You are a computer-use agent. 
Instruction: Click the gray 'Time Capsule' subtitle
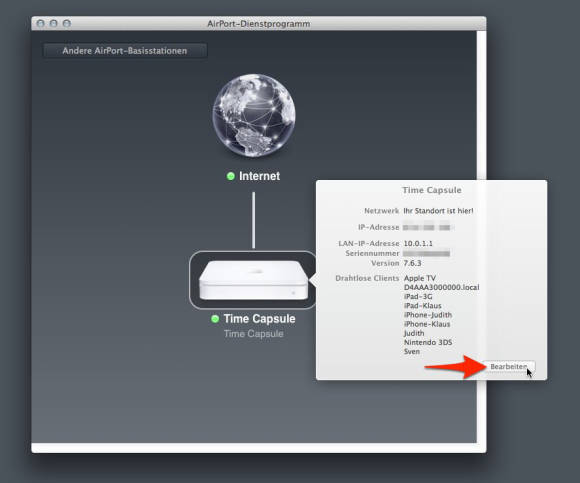pyautogui.click(x=253, y=334)
